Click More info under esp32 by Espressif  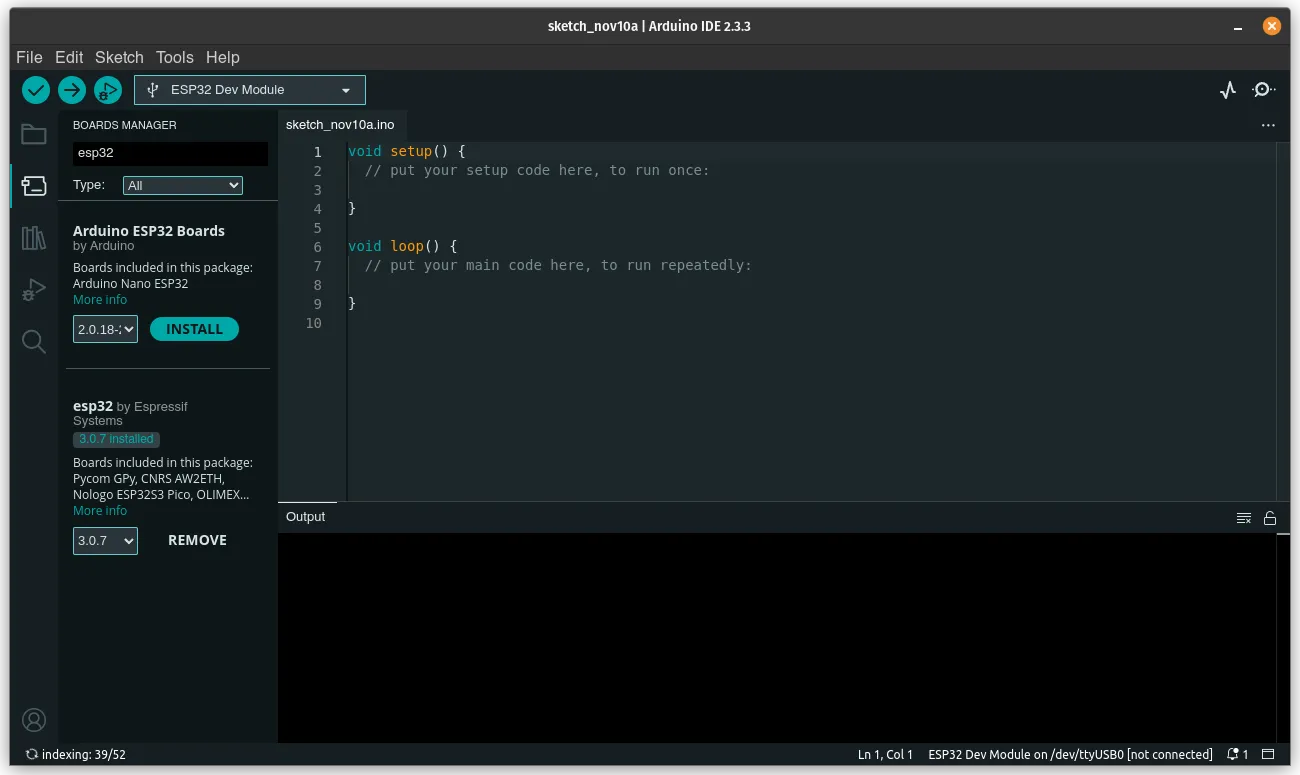pyautogui.click(x=99, y=510)
